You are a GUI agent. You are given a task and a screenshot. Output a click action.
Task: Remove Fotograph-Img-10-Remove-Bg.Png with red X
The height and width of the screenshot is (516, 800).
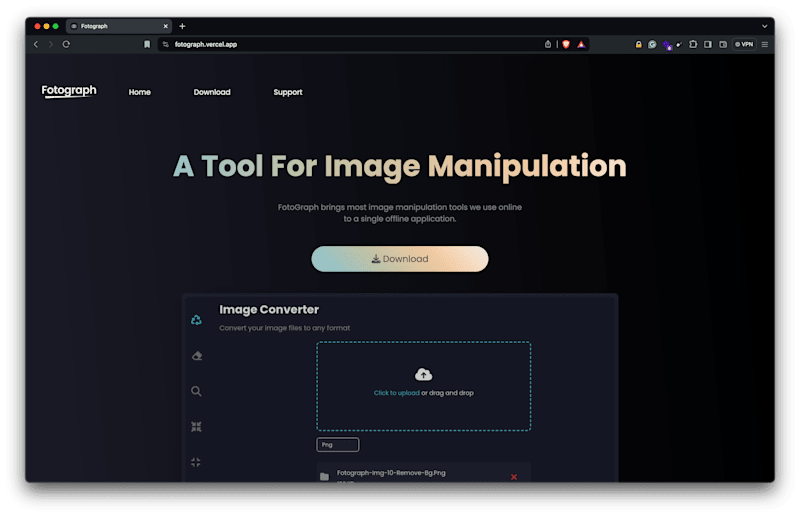click(514, 477)
